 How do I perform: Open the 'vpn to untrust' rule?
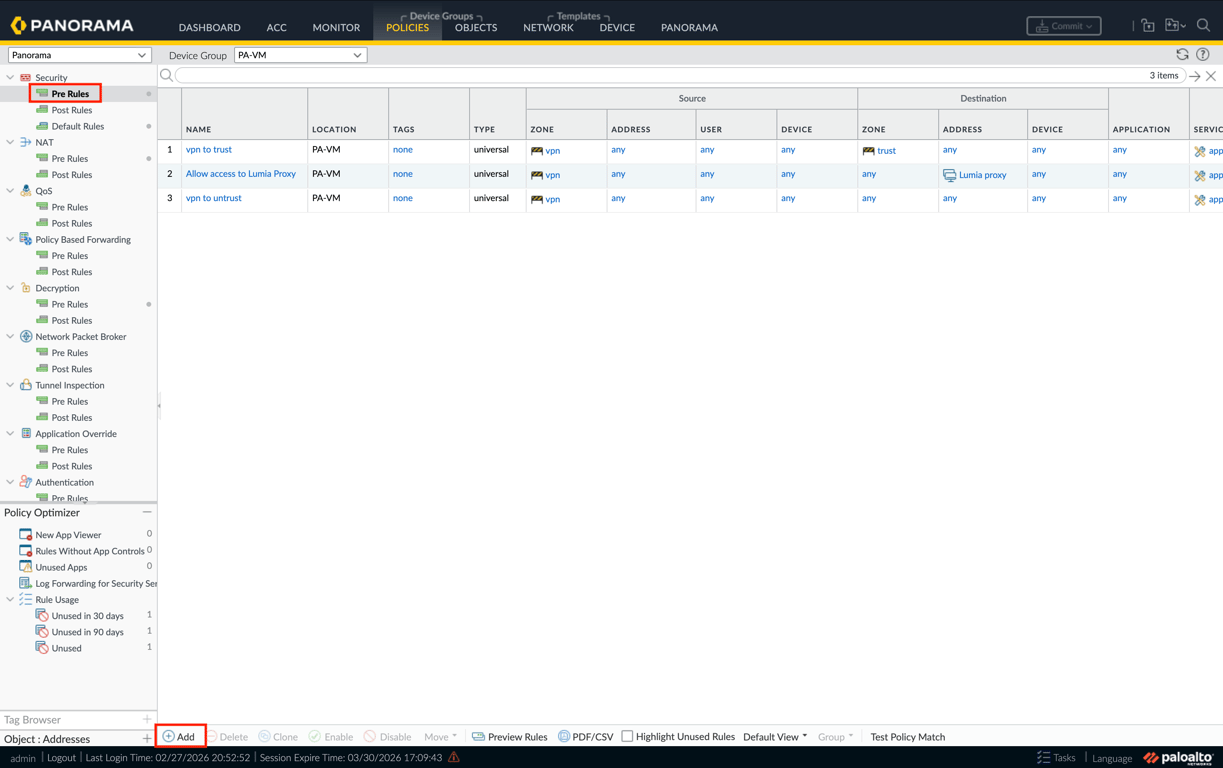click(214, 198)
